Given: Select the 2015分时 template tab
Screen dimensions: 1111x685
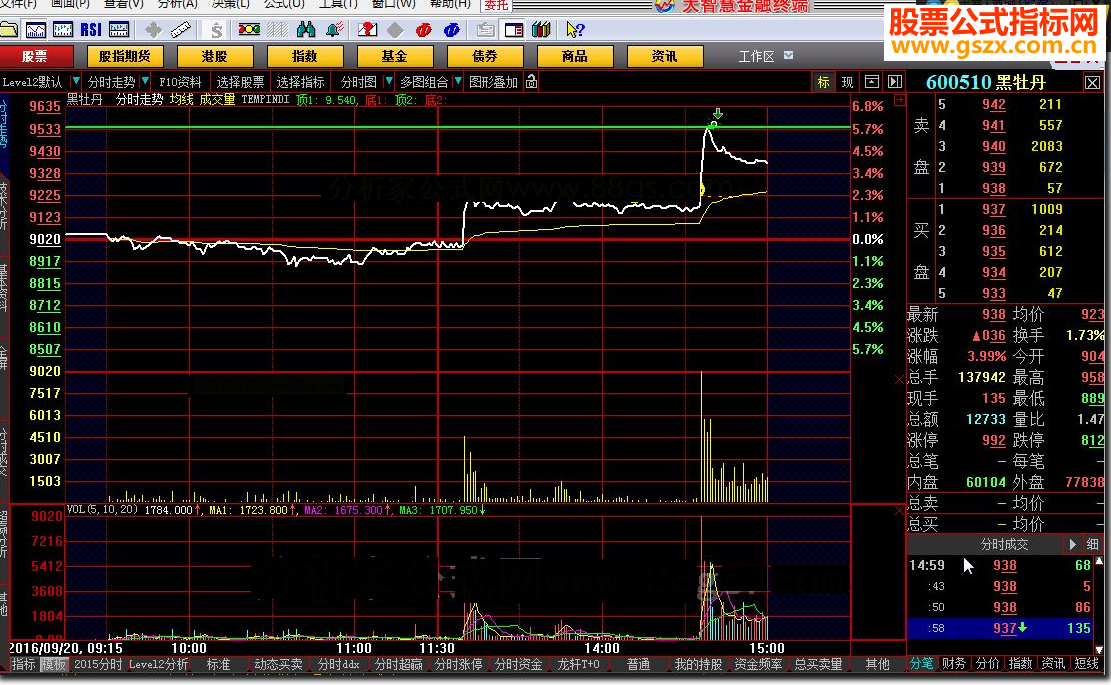Looking at the screenshot, I should coord(98,664).
